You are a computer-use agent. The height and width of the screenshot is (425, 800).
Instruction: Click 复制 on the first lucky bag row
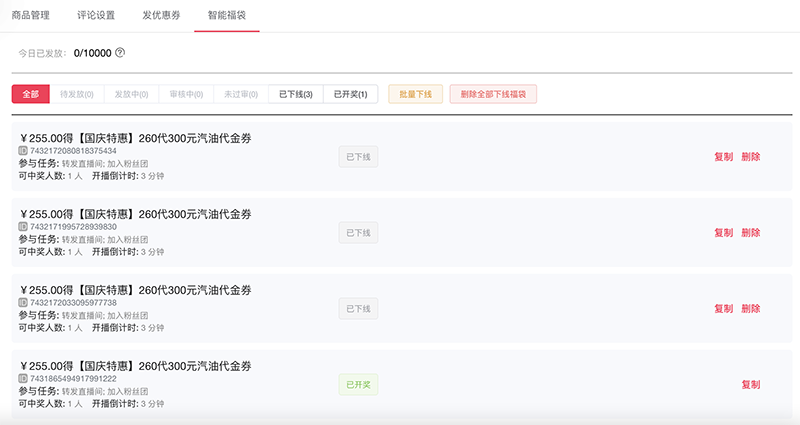(723, 157)
